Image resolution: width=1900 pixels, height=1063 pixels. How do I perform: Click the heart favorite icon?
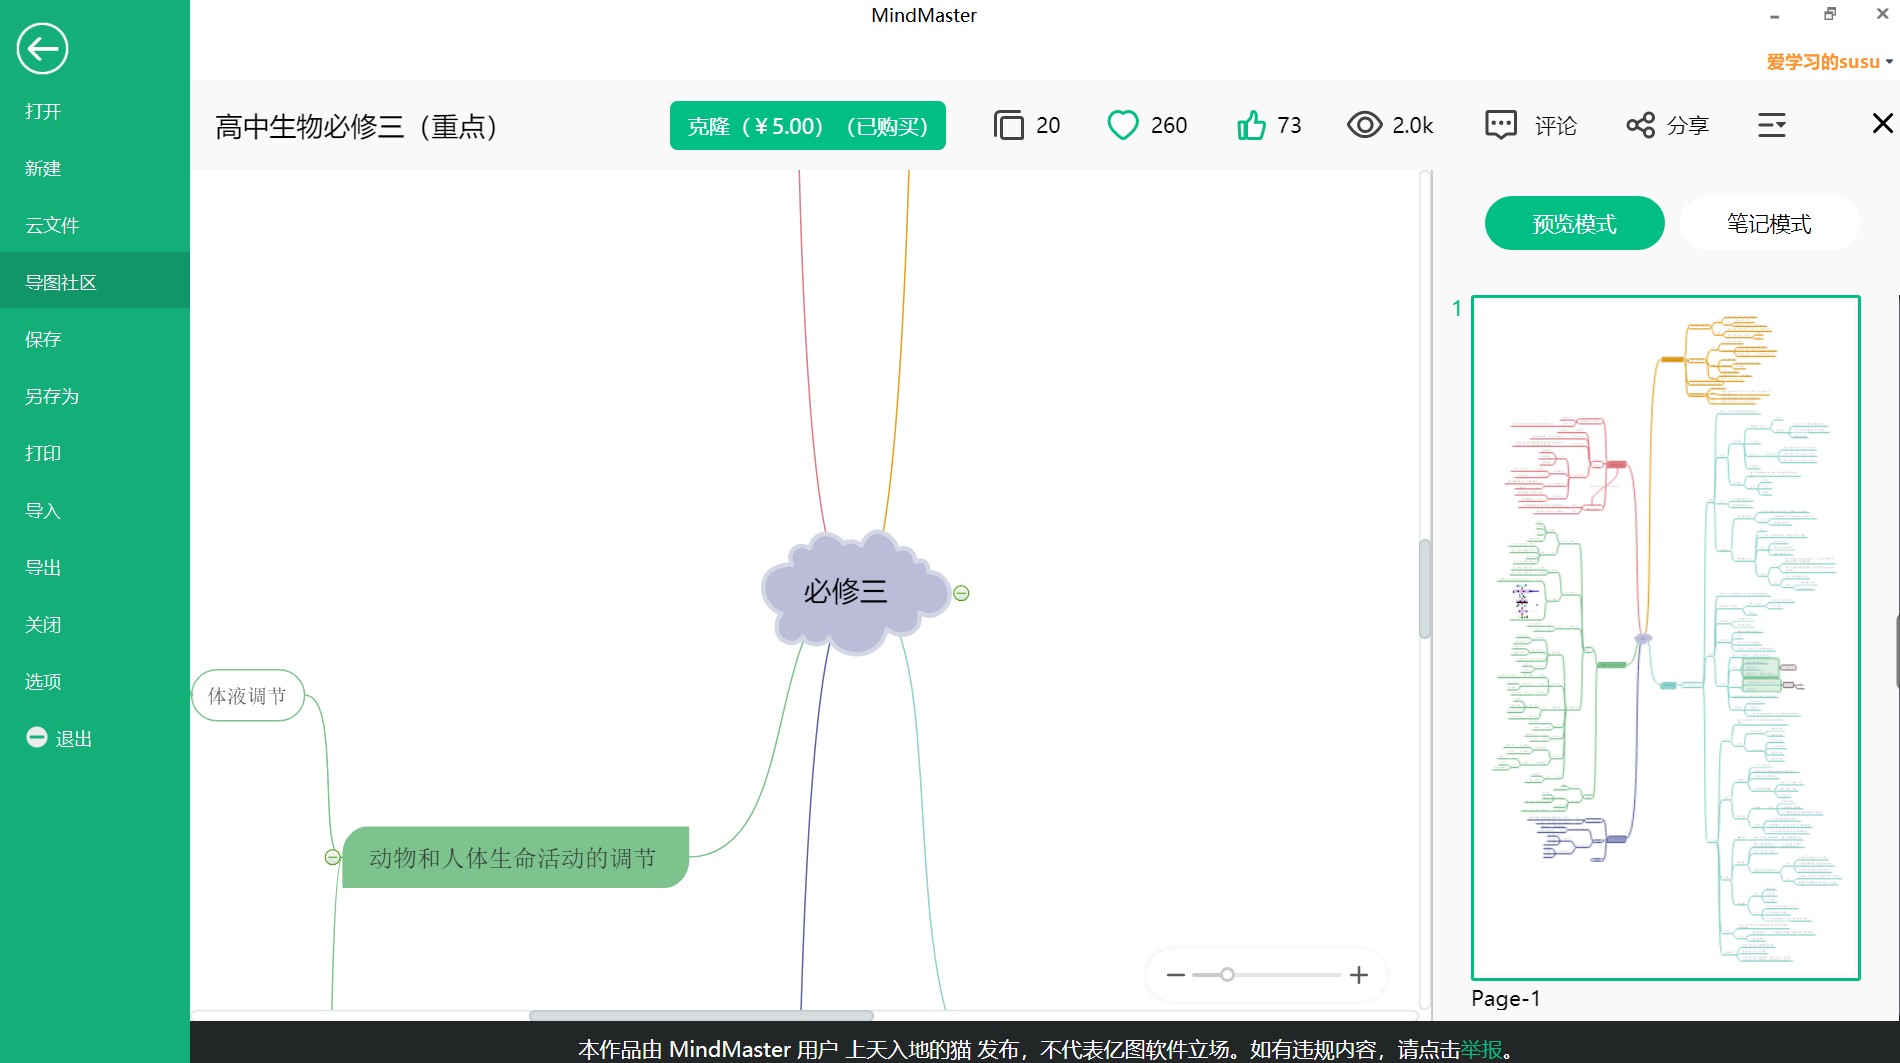(1123, 125)
